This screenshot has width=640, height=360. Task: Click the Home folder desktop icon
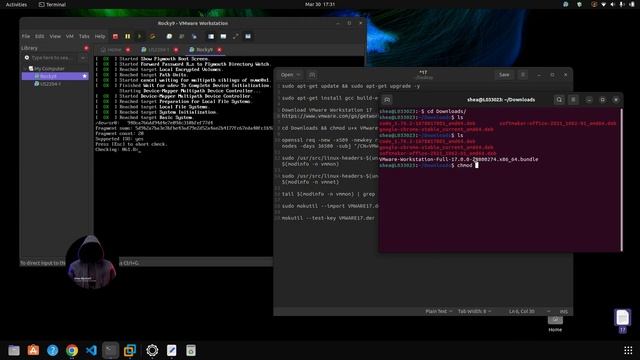coord(555,323)
